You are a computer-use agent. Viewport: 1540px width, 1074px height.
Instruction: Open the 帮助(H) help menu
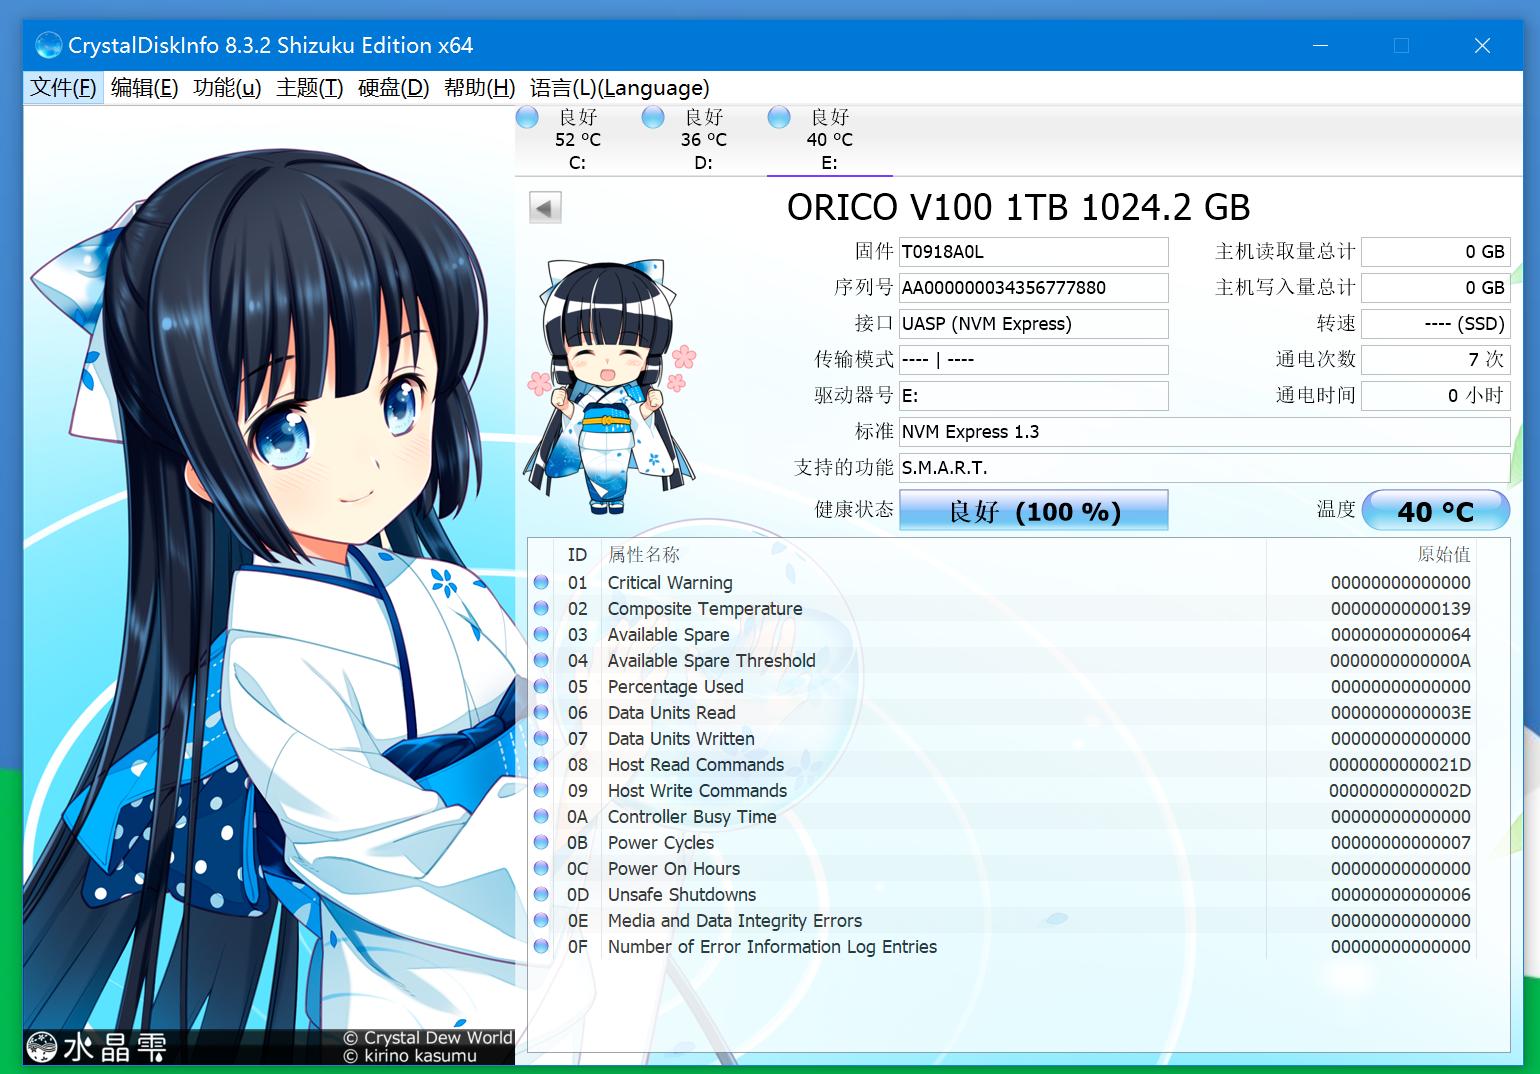480,88
